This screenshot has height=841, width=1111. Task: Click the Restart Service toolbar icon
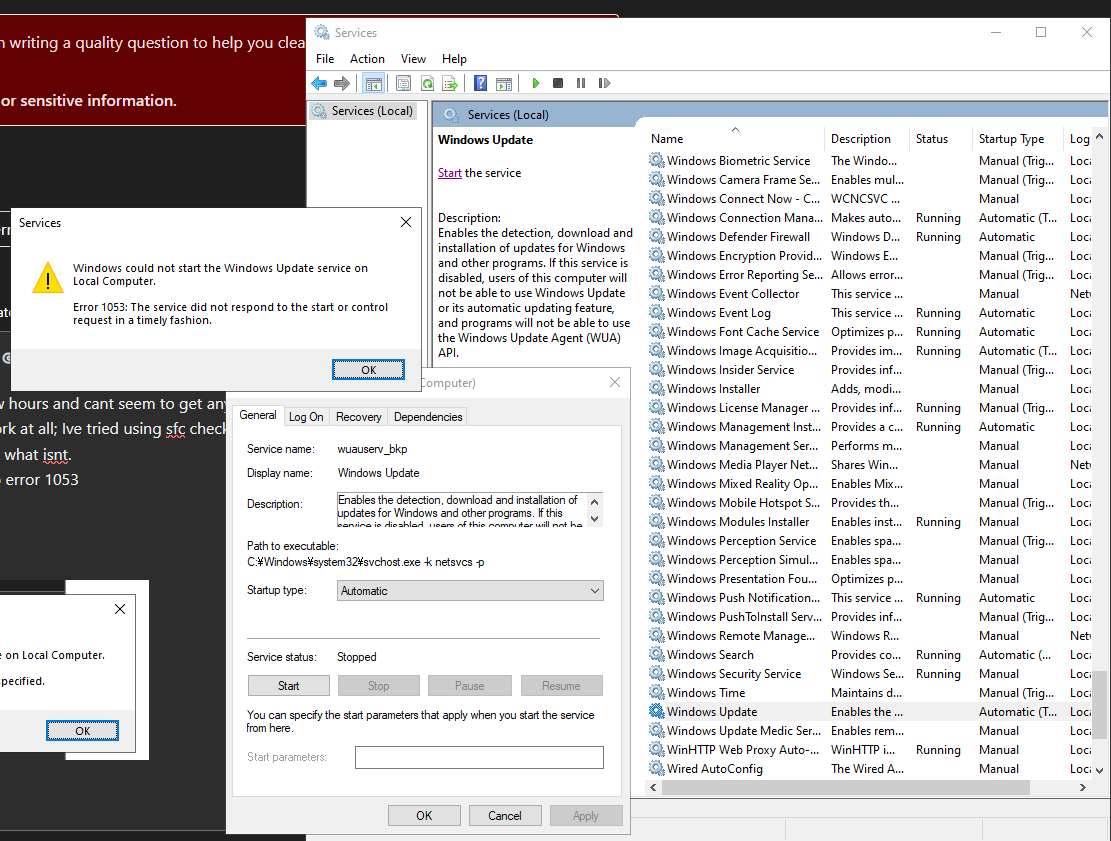pos(604,84)
